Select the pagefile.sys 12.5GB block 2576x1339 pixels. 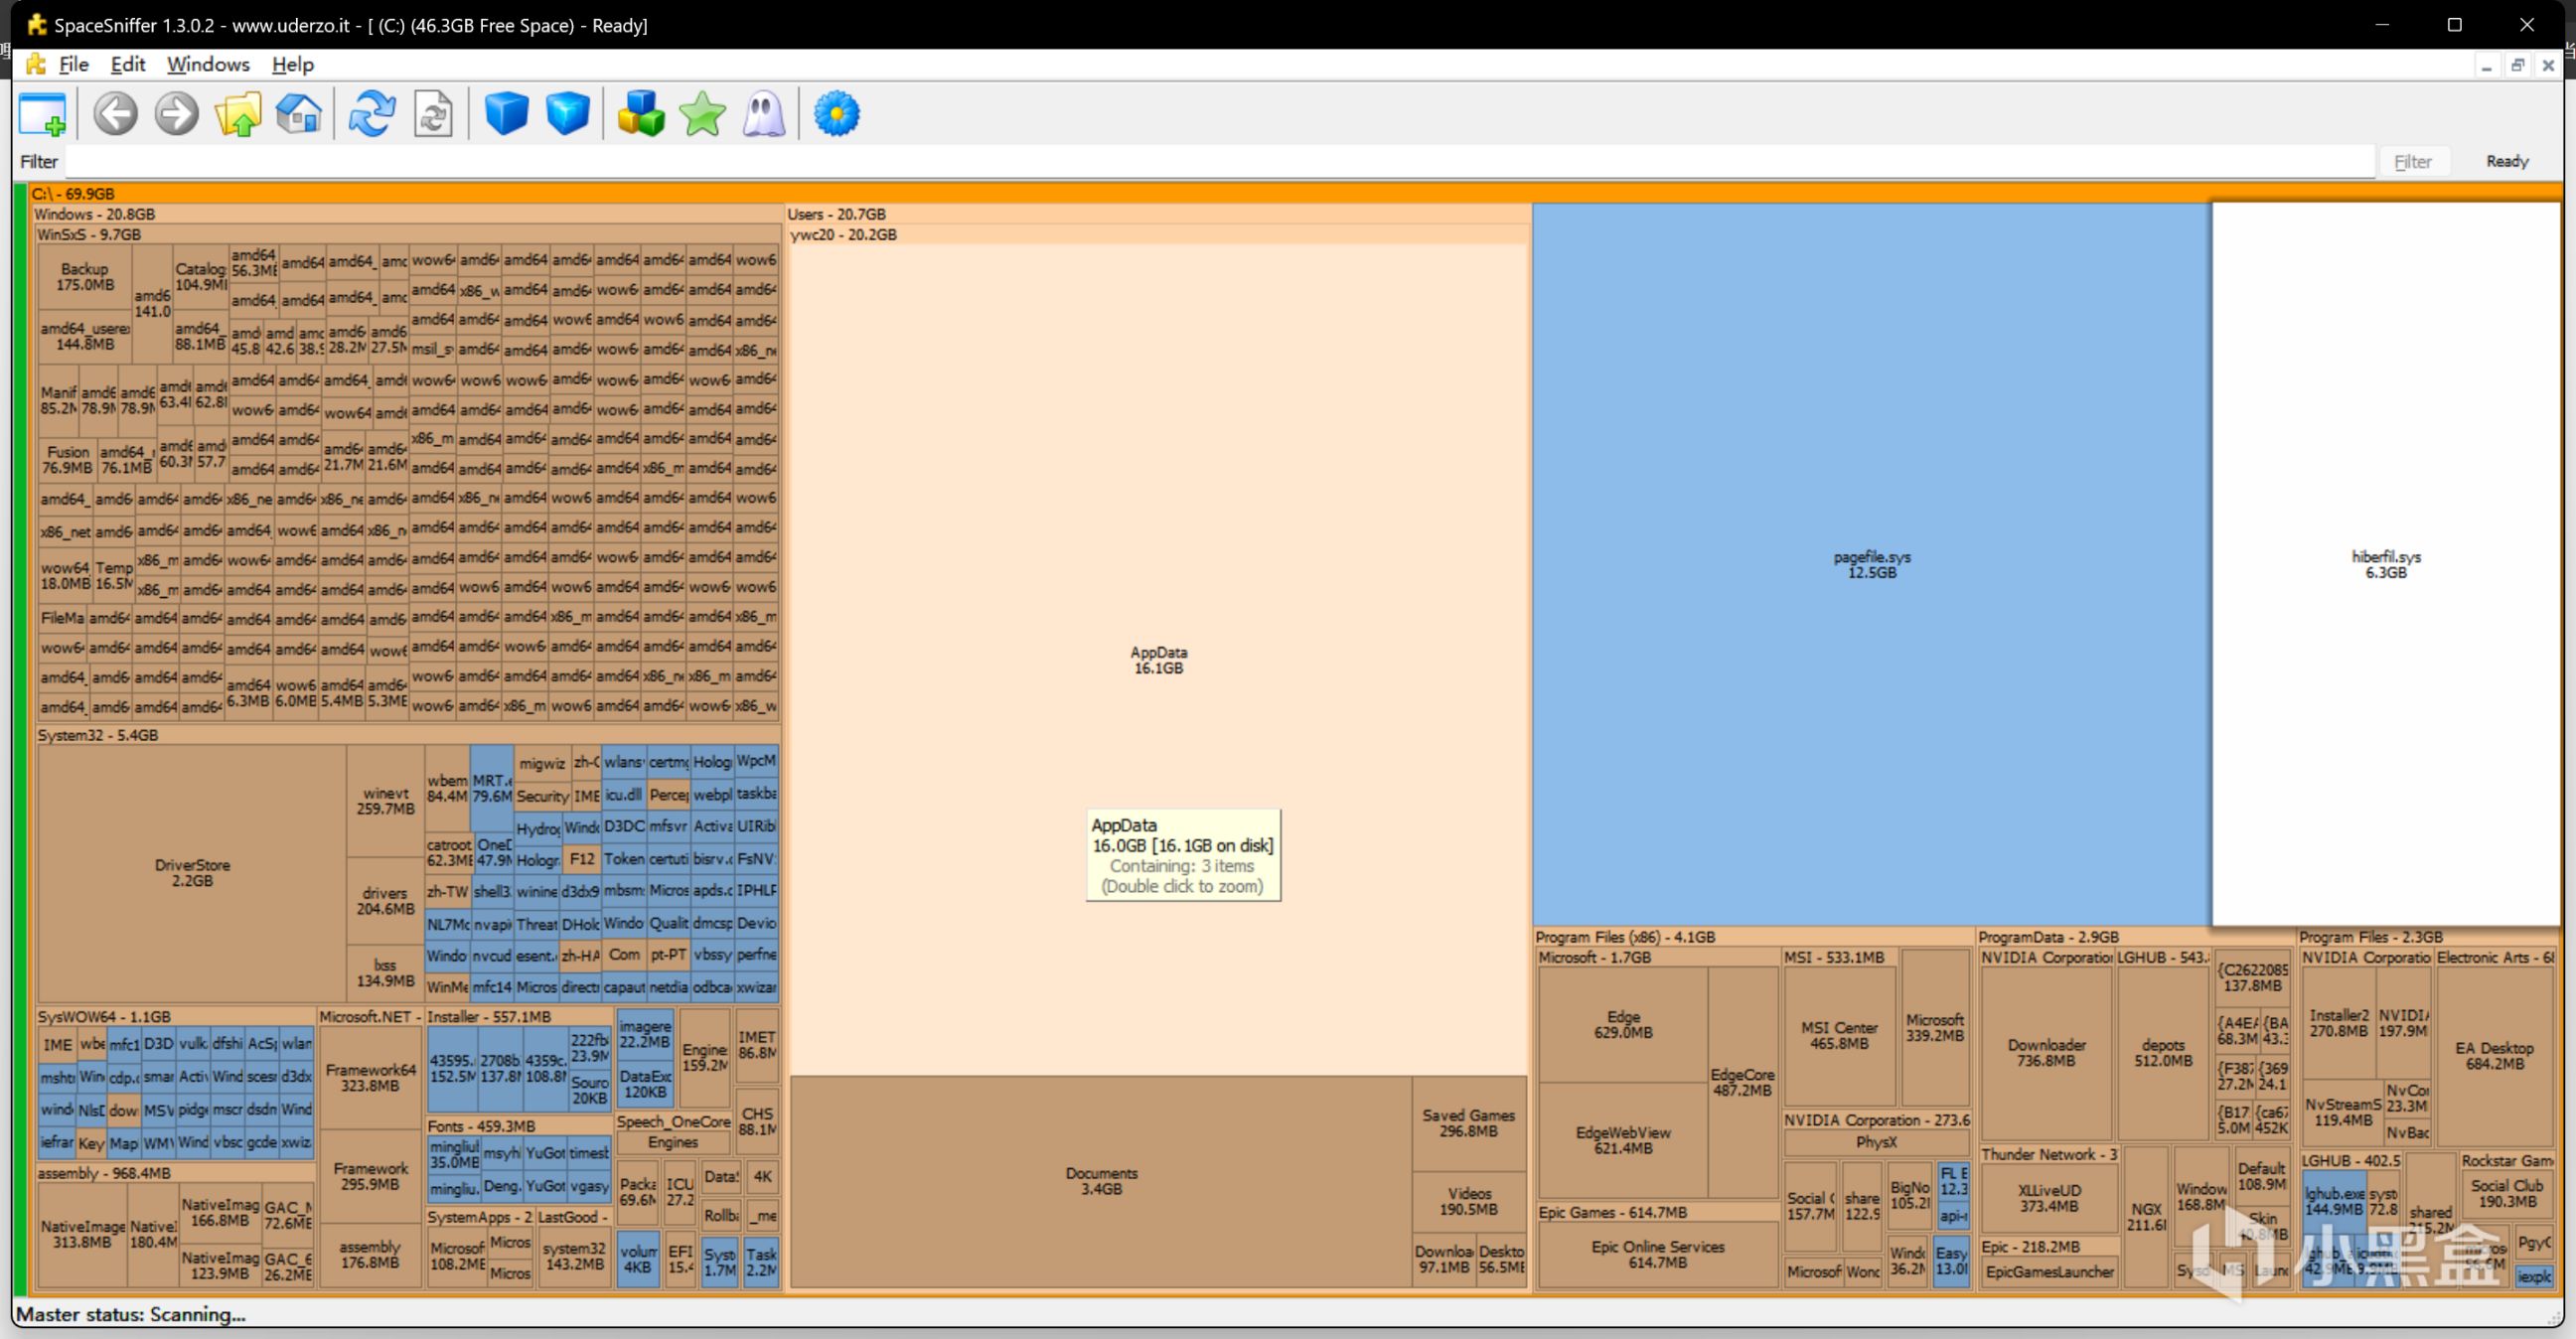pyautogui.click(x=1870, y=564)
